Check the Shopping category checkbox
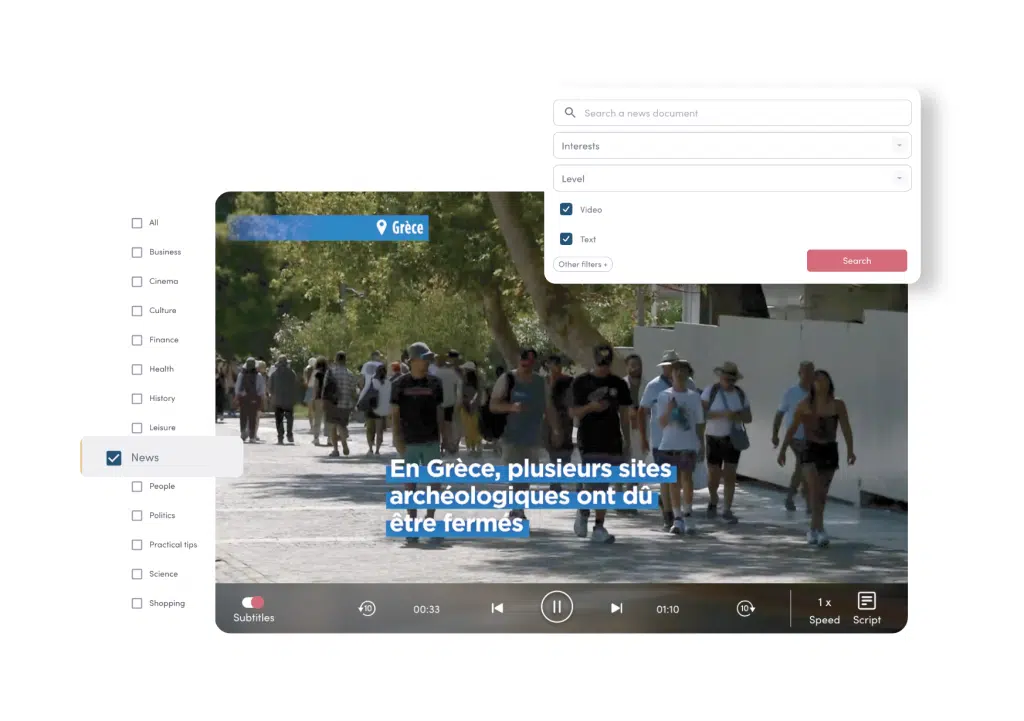The image size is (1024, 721). [136, 603]
